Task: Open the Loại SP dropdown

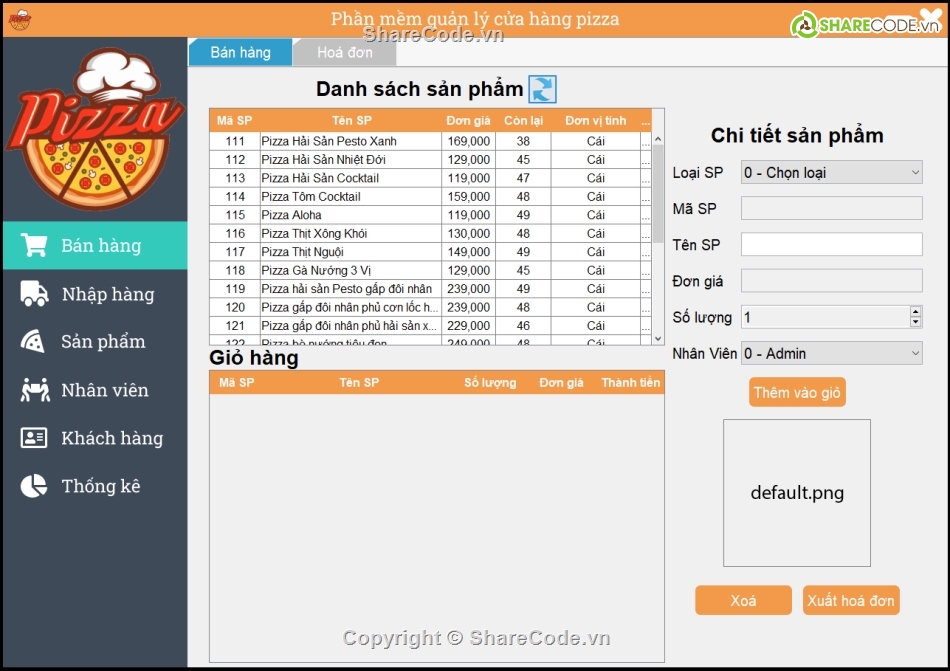Action: coord(831,173)
